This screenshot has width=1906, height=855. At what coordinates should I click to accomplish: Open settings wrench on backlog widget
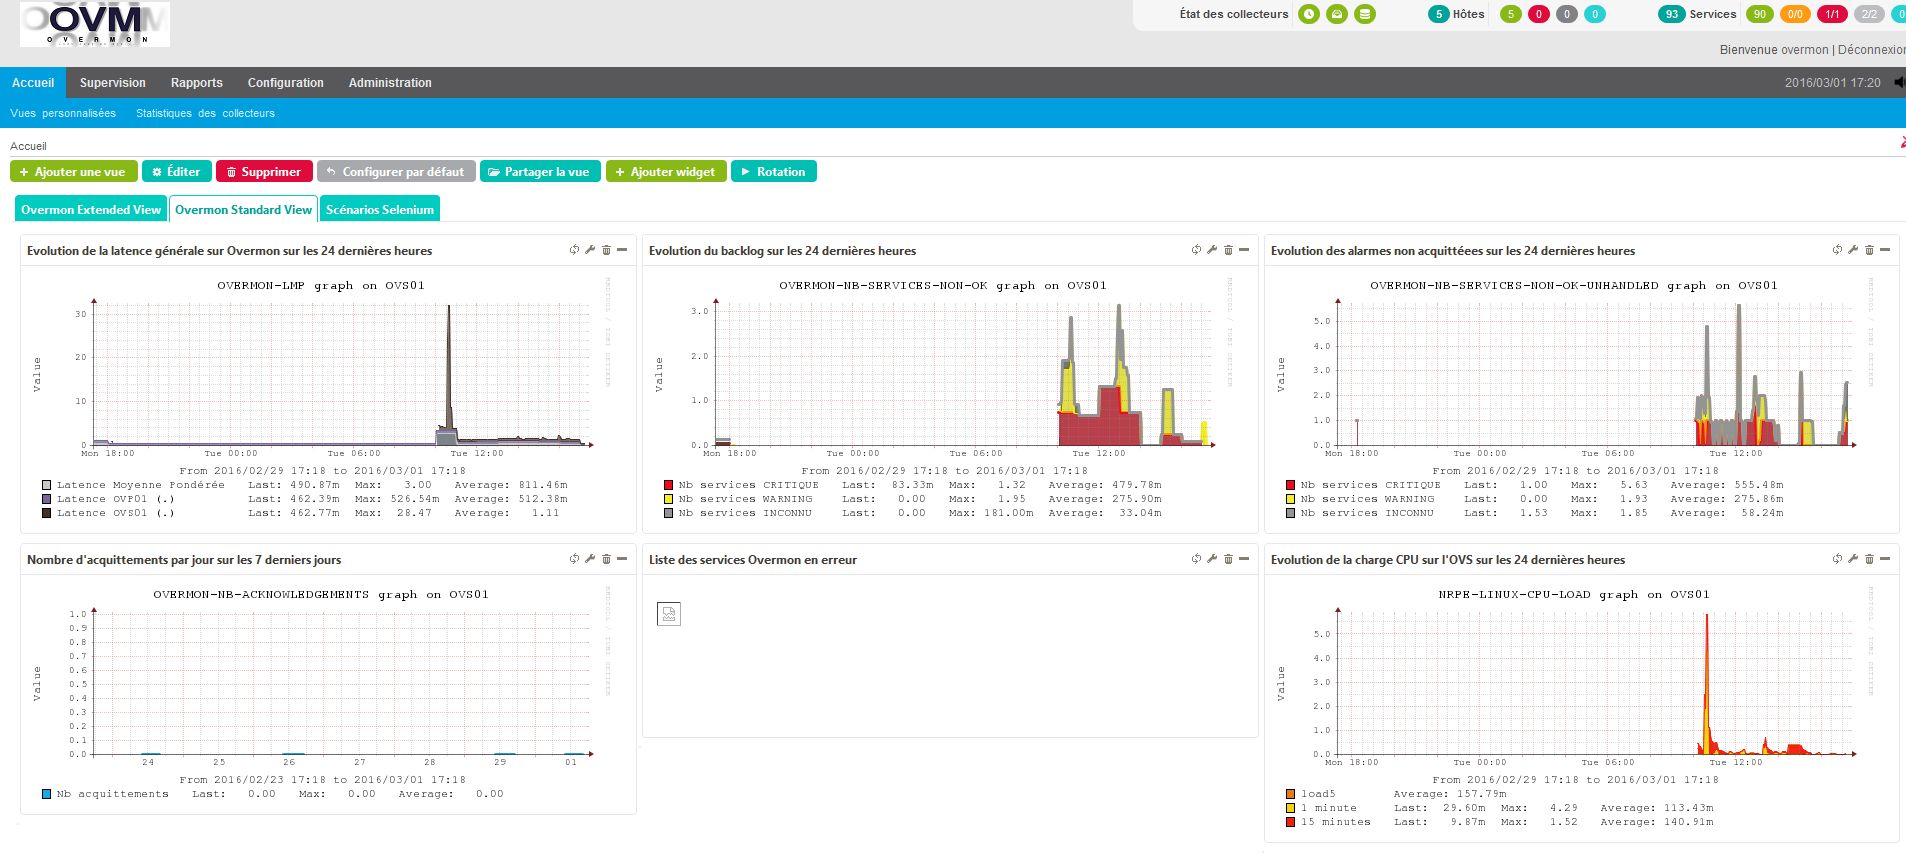pos(1212,250)
